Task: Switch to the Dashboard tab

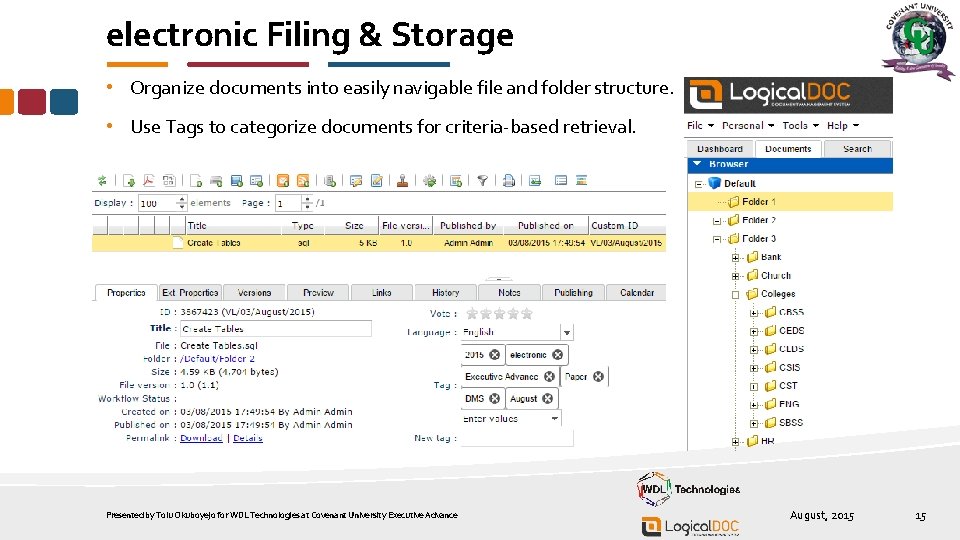Action: (x=720, y=149)
